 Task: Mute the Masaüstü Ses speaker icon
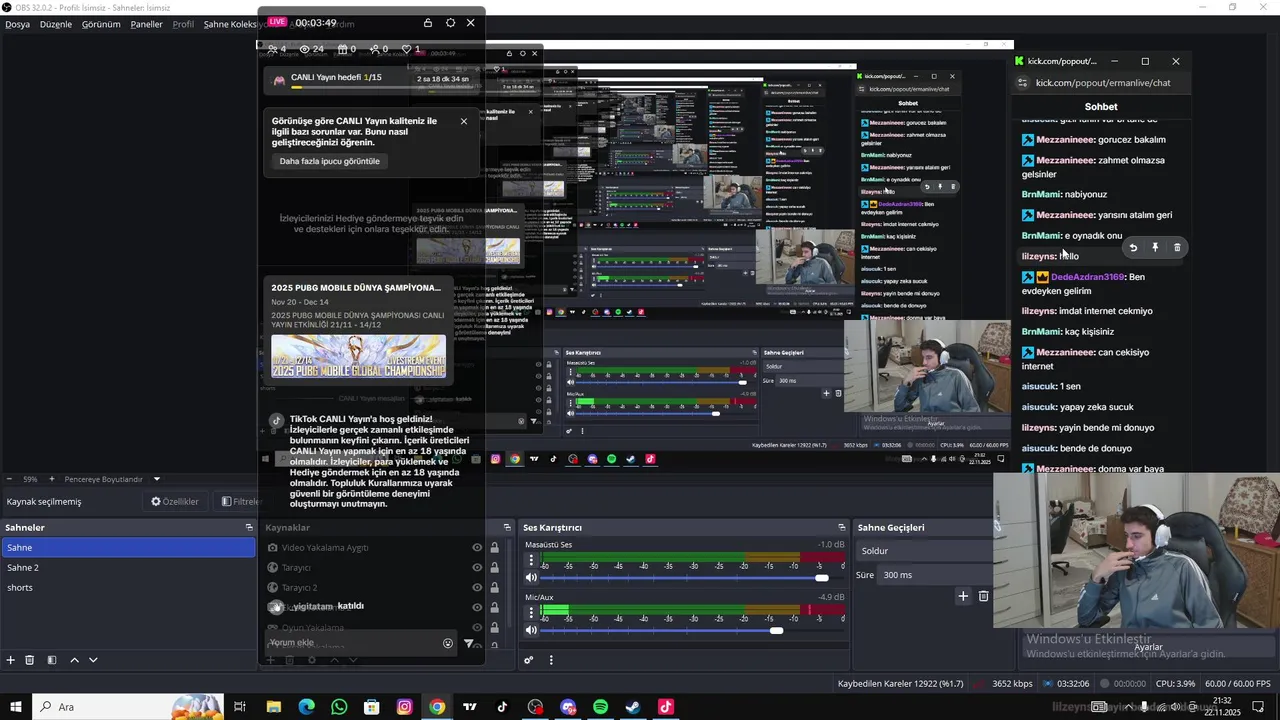(531, 578)
